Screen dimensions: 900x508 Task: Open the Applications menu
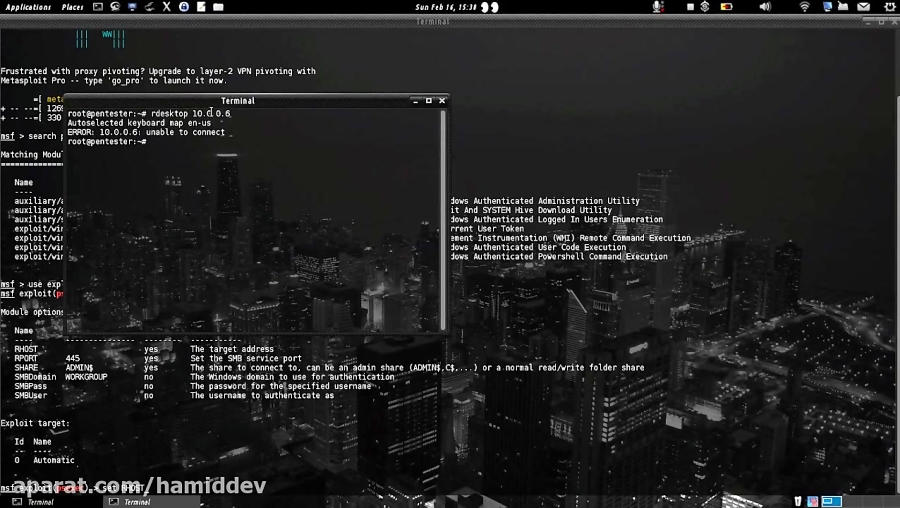tap(28, 7)
